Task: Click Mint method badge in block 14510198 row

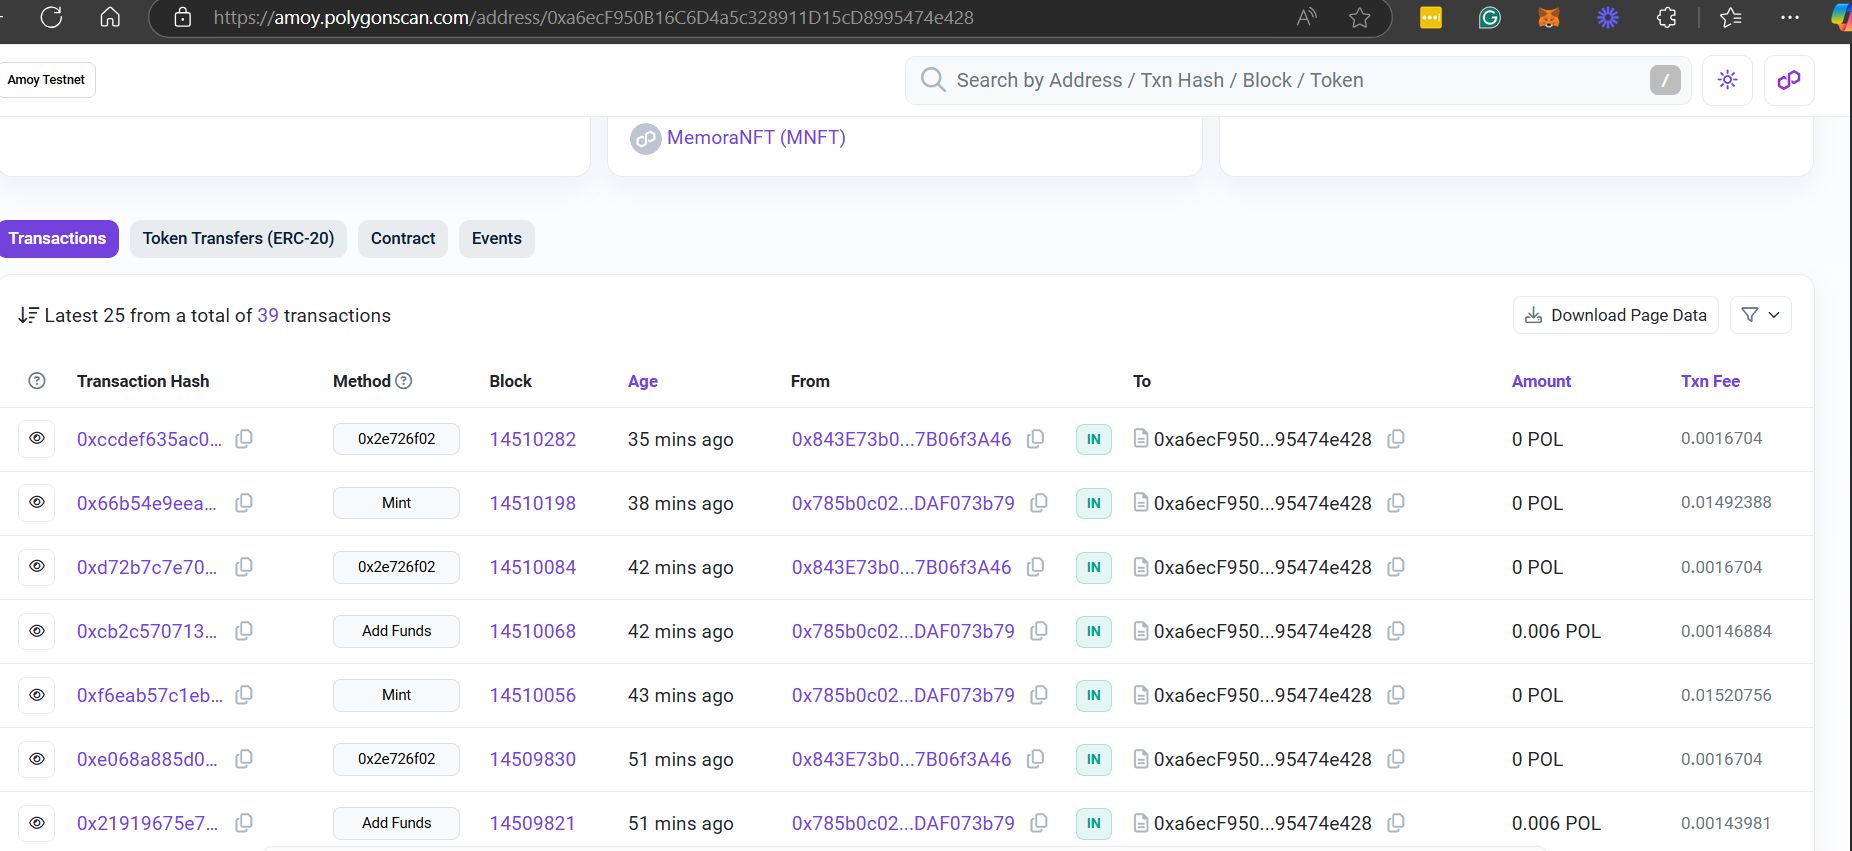Action: click(x=396, y=503)
